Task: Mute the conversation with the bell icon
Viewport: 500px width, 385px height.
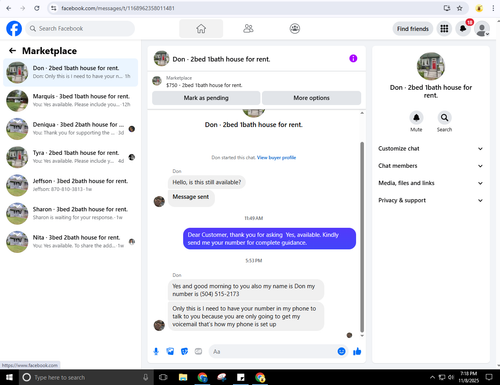Action: click(416, 118)
